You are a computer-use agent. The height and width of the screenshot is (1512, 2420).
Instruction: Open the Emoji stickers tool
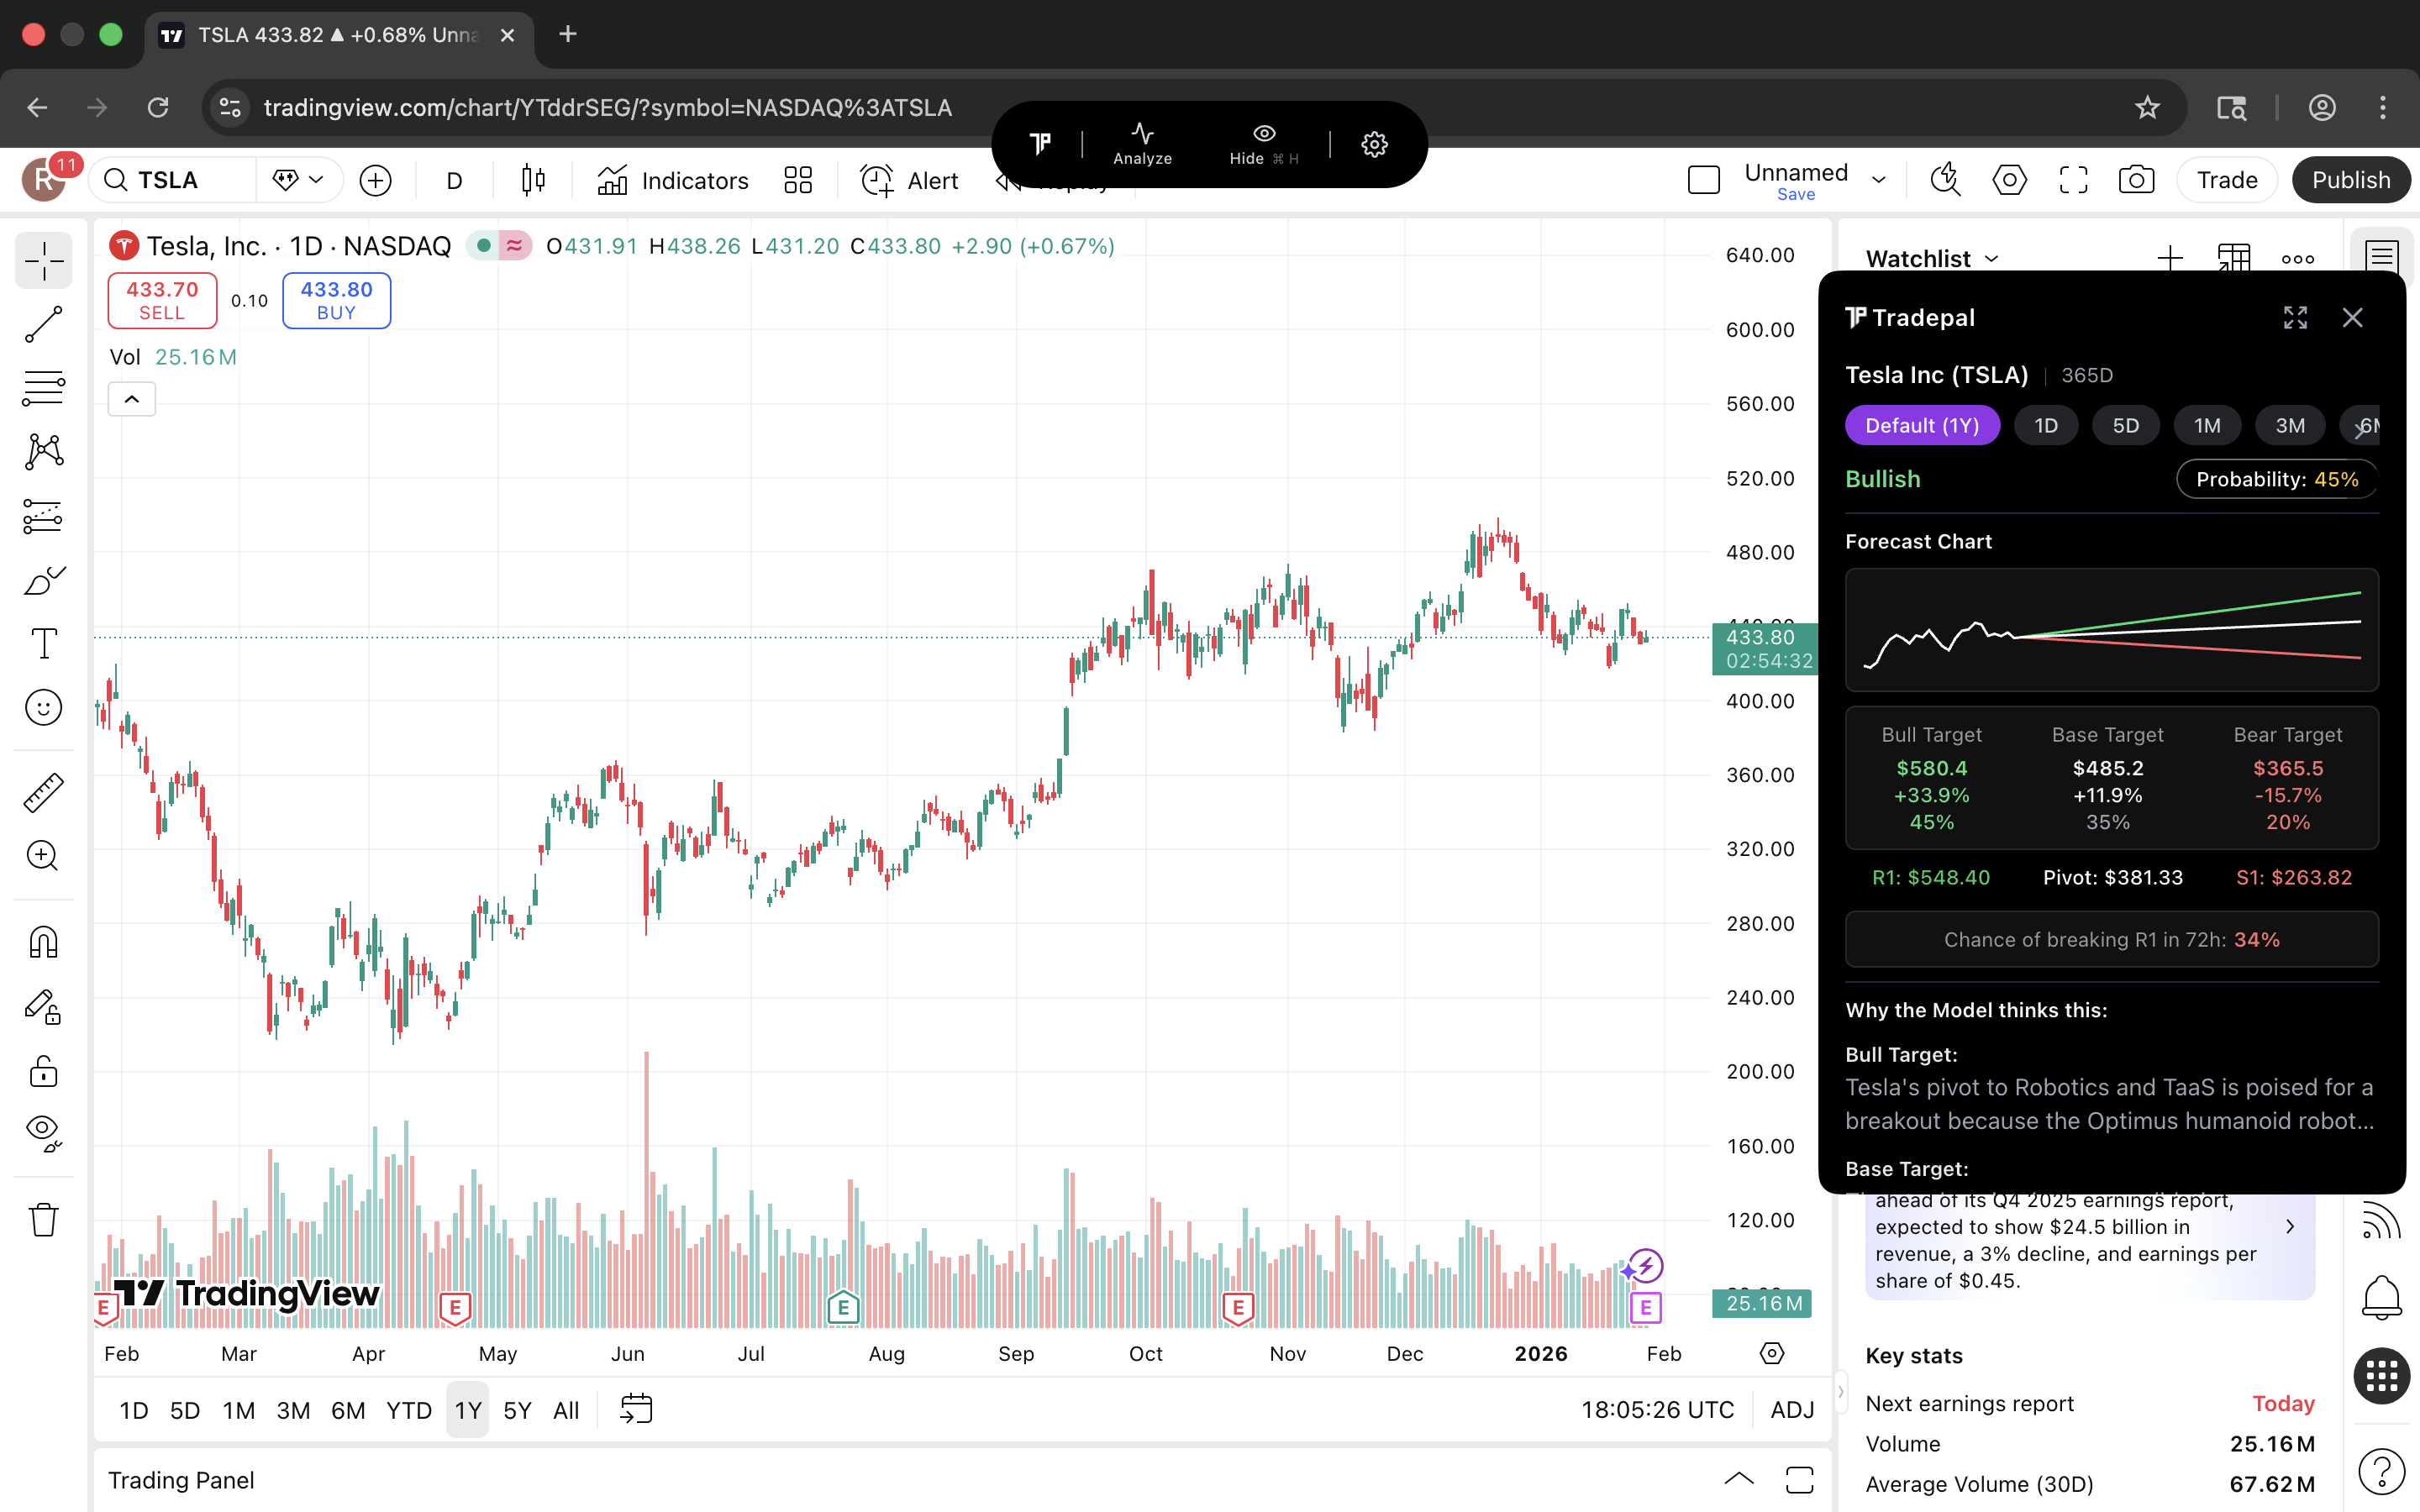click(43, 707)
